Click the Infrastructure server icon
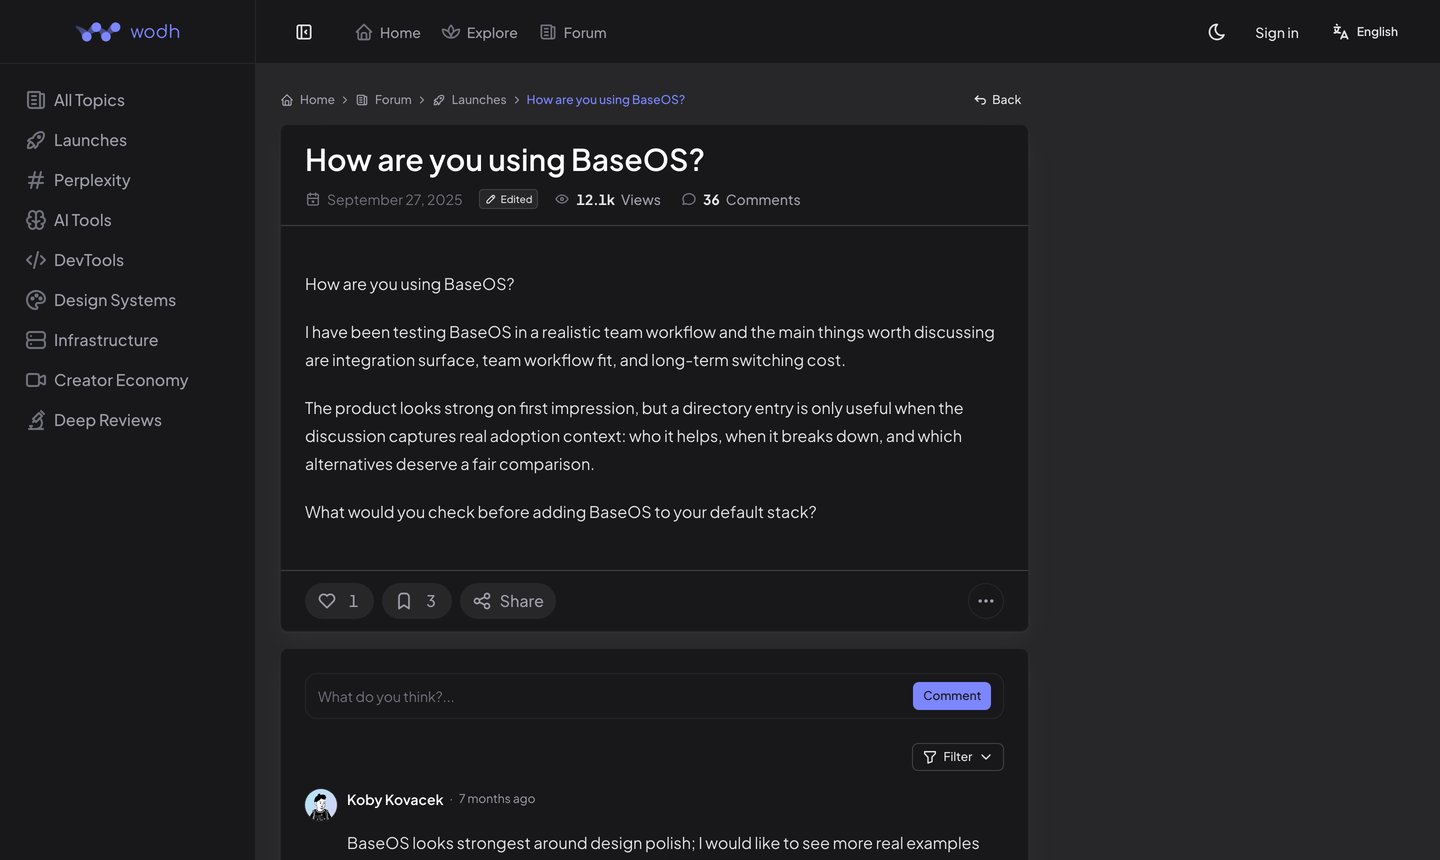 pyautogui.click(x=36, y=340)
